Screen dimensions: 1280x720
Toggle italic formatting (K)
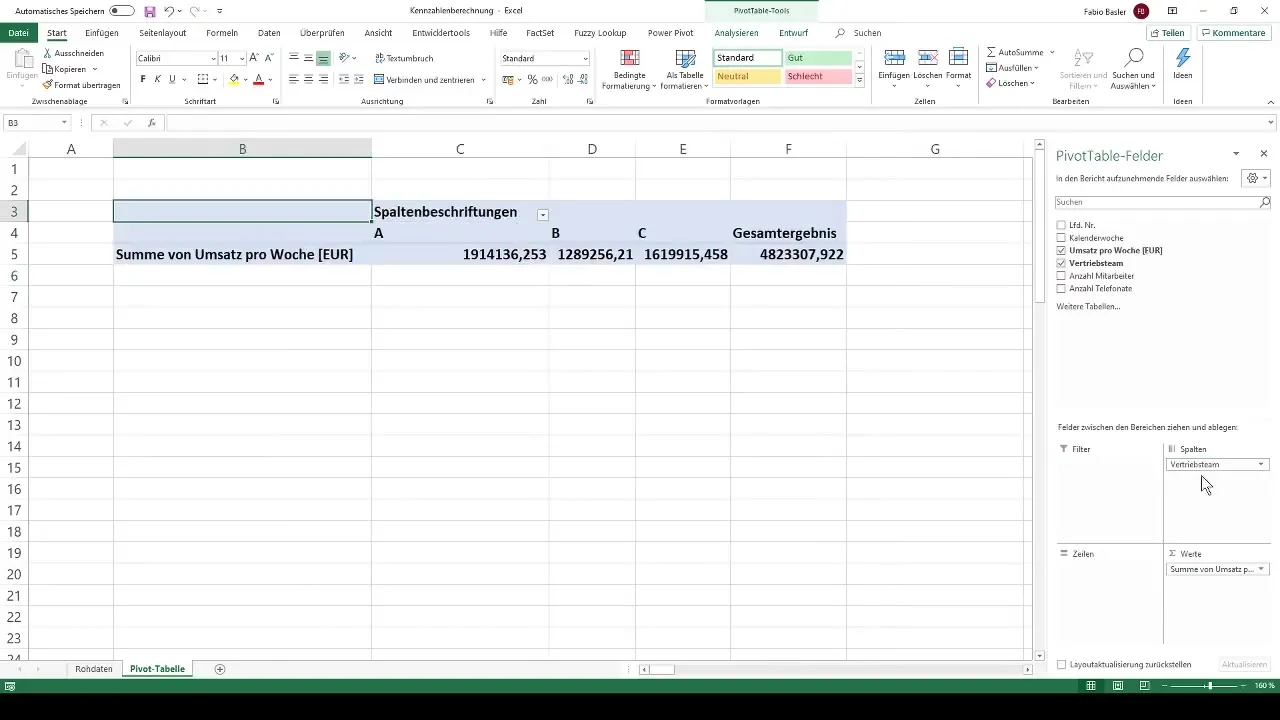click(157, 79)
